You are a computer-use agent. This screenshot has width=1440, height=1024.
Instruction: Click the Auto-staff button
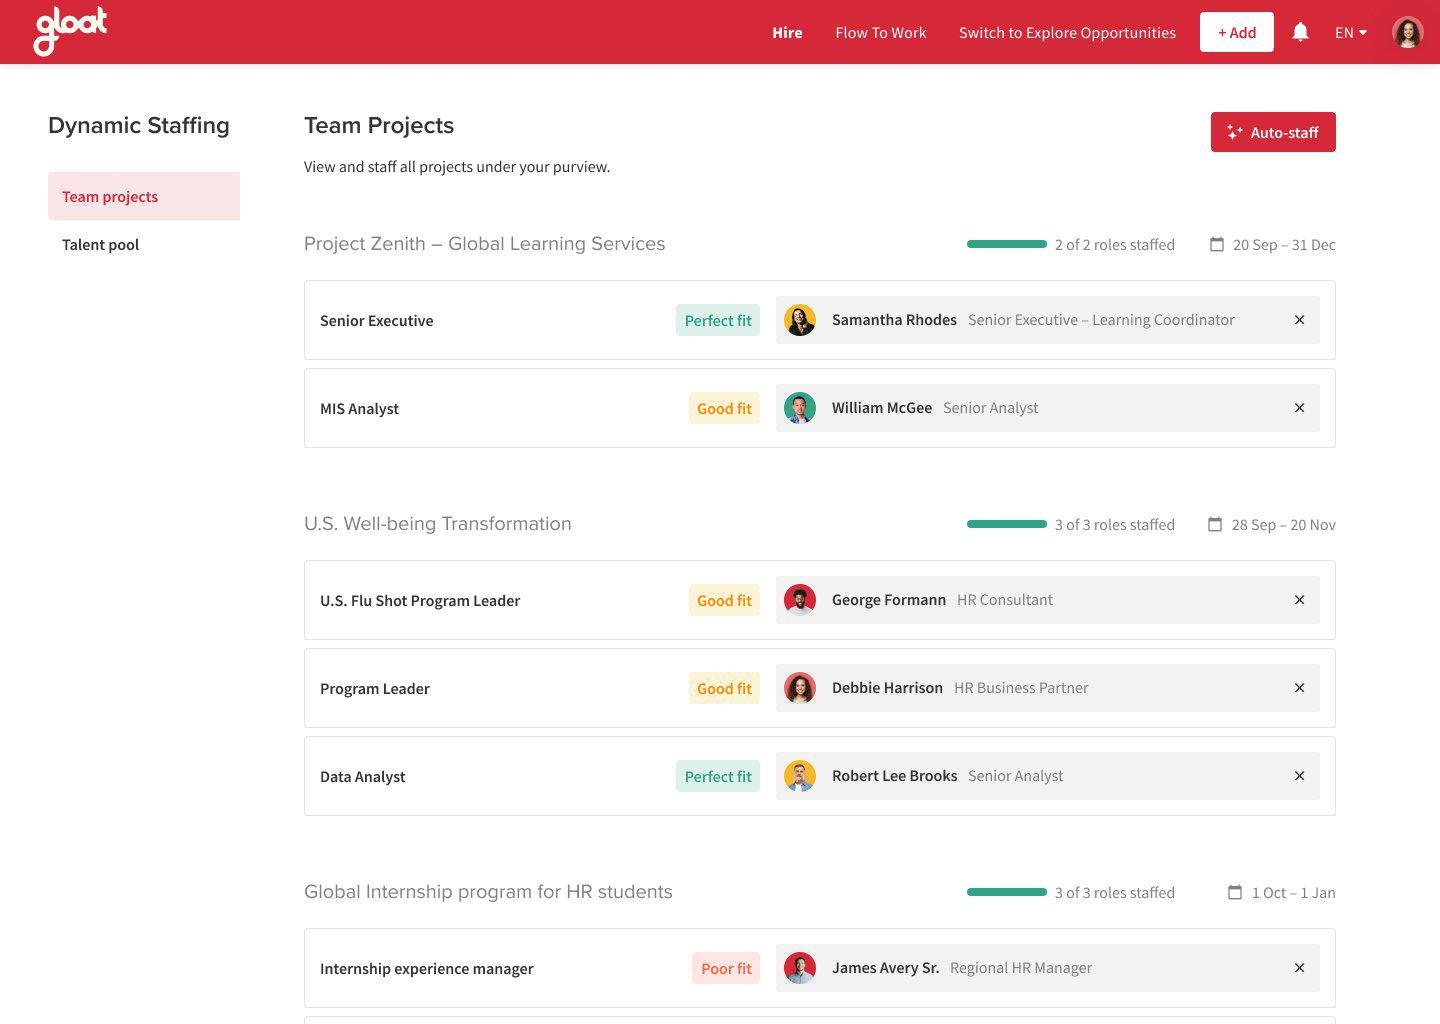point(1273,132)
